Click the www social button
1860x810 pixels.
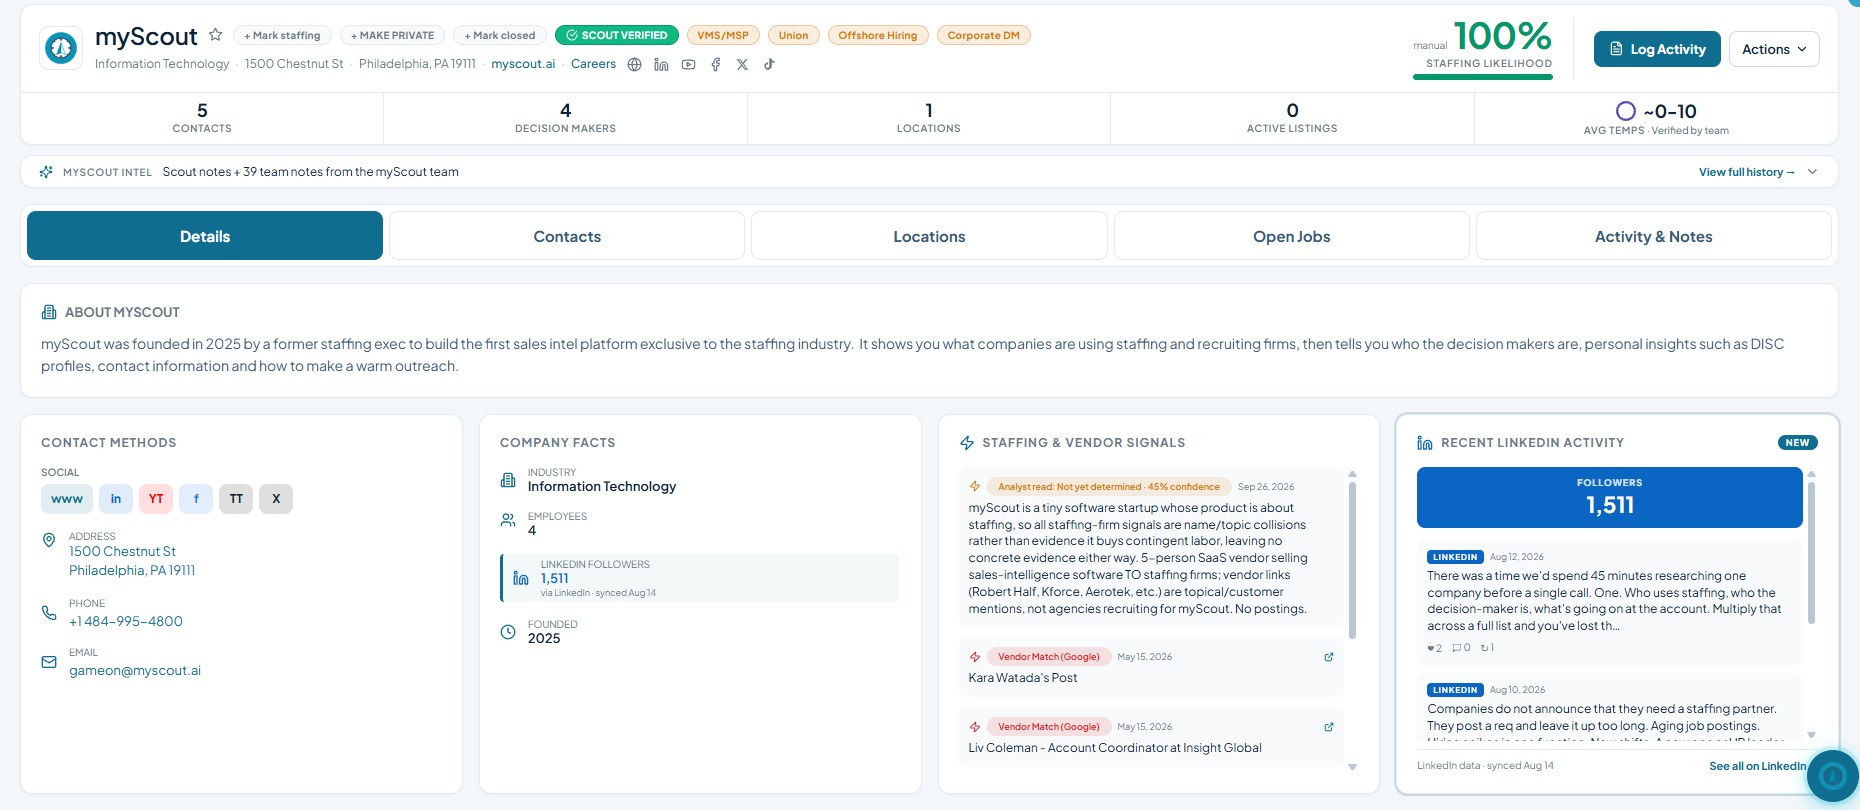coord(67,499)
